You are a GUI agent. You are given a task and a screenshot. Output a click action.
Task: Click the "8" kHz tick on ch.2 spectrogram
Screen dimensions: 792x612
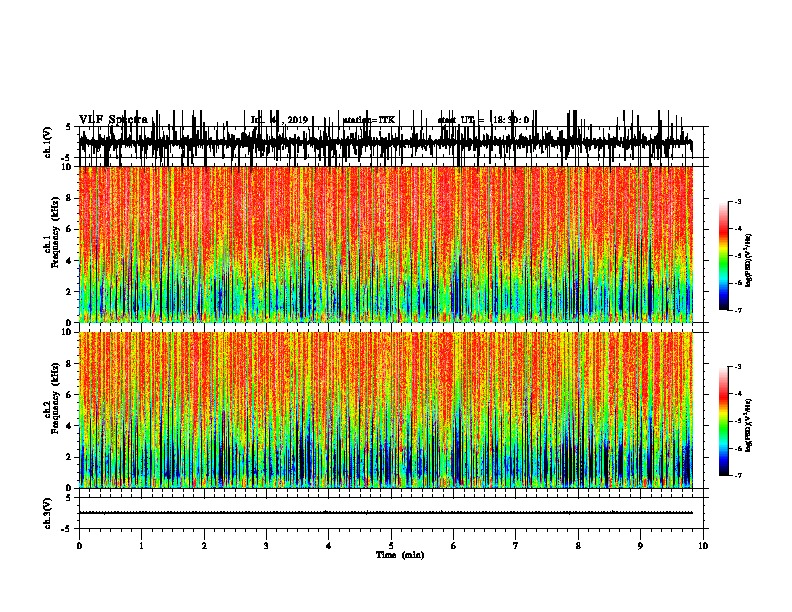tap(70, 364)
